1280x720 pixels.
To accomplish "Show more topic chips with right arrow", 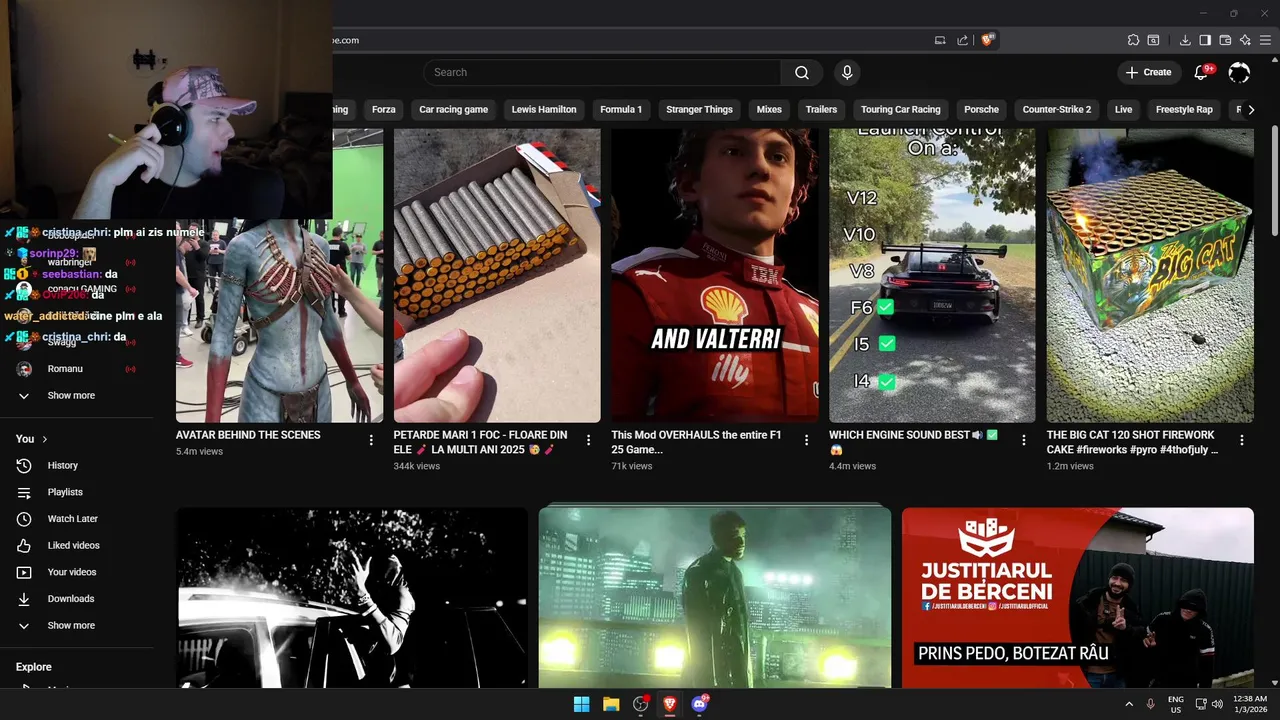I will pos(1251,109).
